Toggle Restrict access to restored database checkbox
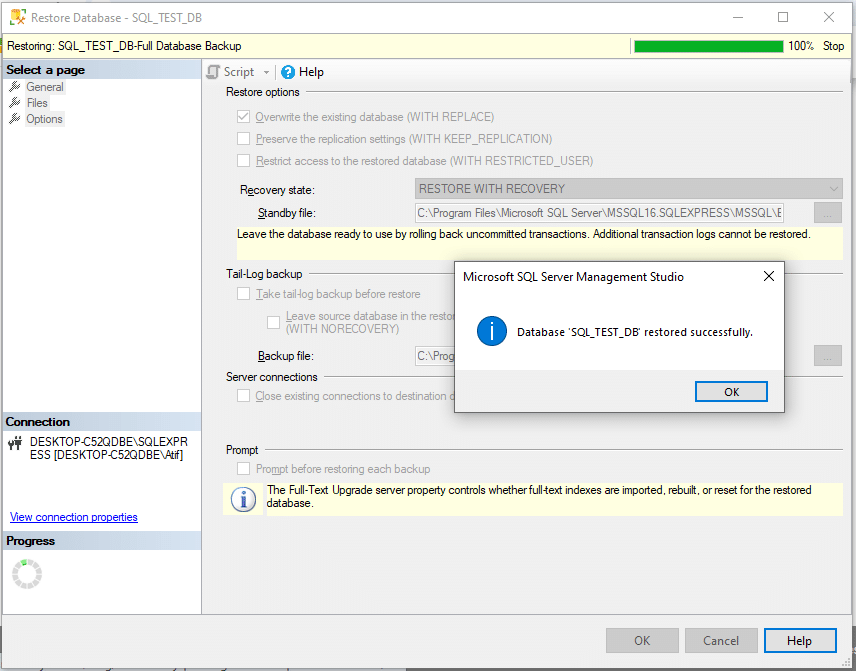This screenshot has height=671, width=856. [243, 161]
